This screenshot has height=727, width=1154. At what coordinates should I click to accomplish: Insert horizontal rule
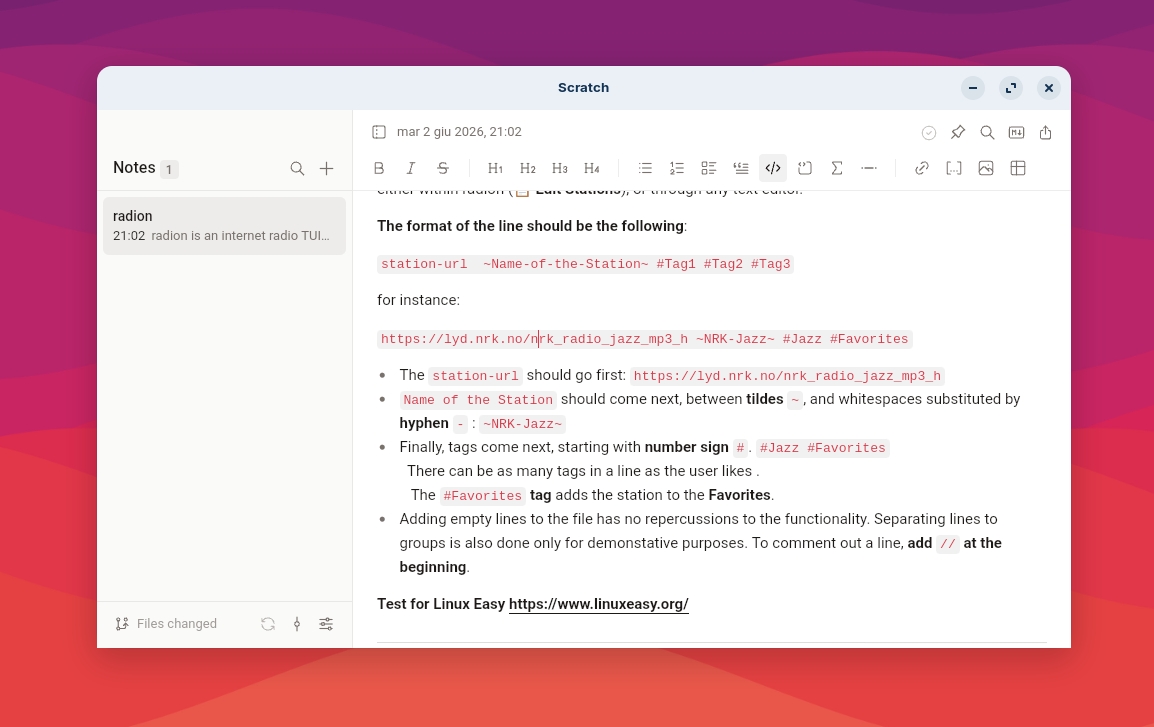(869, 169)
